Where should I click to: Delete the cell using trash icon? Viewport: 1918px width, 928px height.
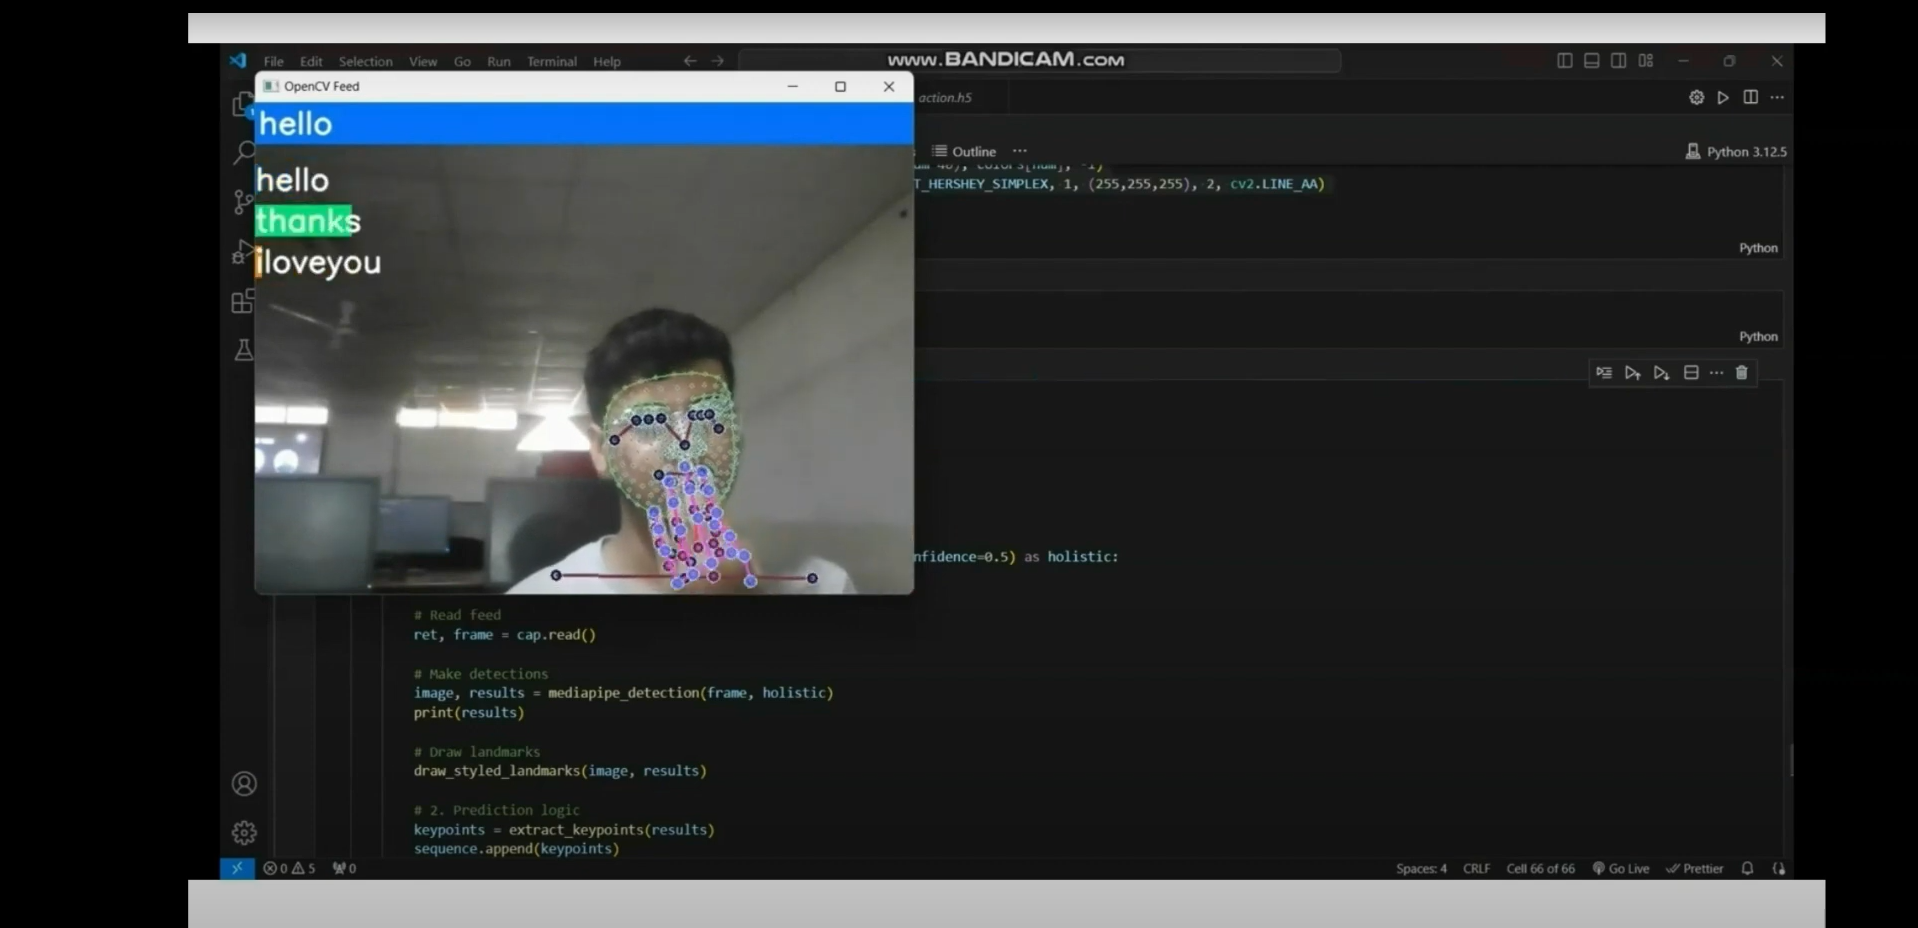pyautogui.click(x=1741, y=373)
